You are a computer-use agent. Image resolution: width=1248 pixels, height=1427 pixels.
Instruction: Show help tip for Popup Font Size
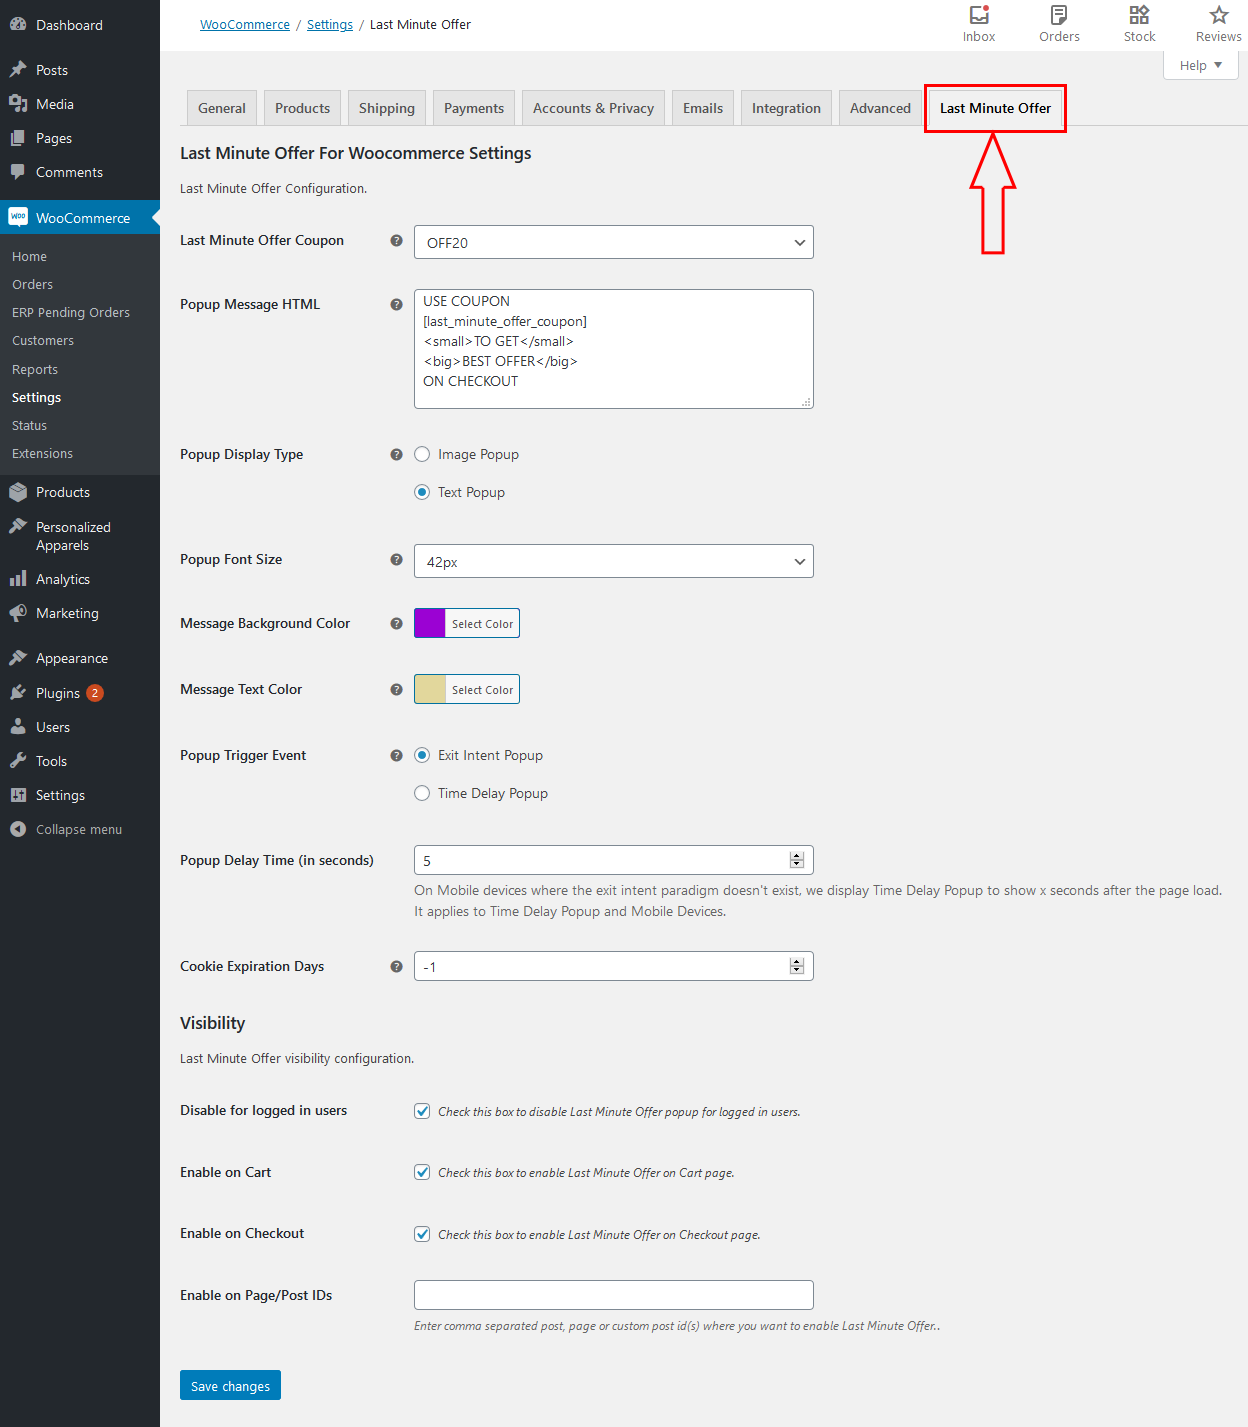[x=396, y=559]
